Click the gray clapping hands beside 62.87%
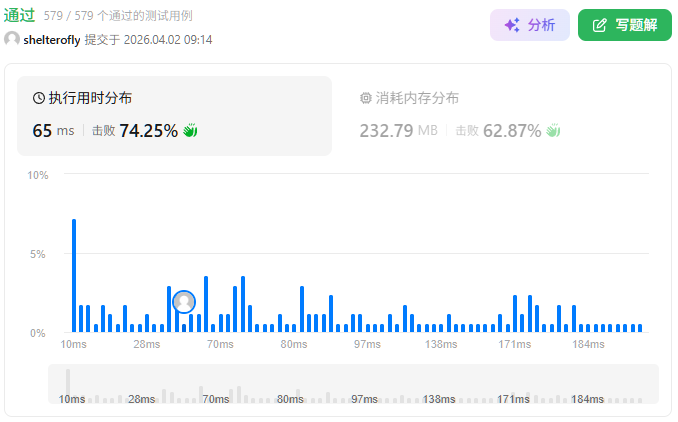The width and height of the screenshot is (678, 422). point(553,131)
